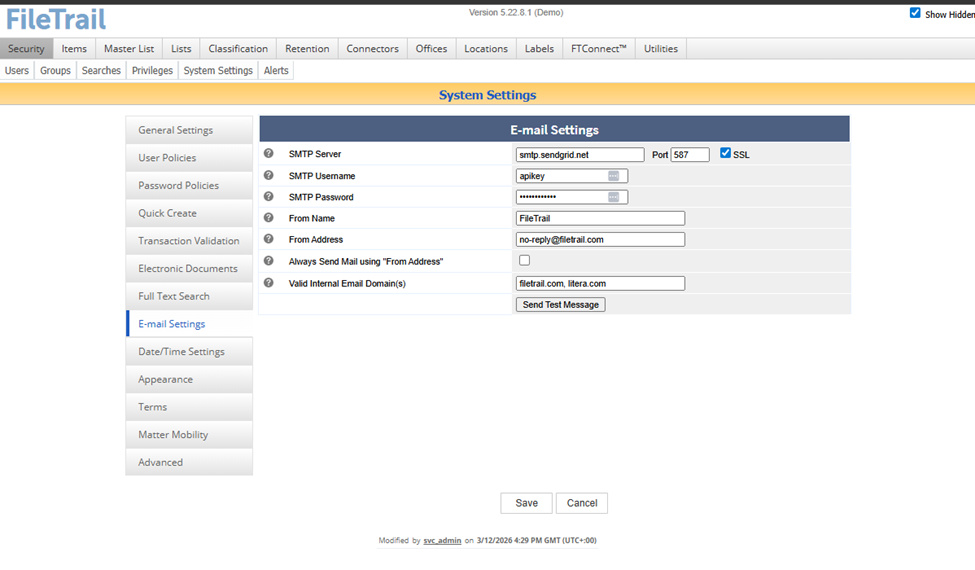Open the Labels tab

539,48
